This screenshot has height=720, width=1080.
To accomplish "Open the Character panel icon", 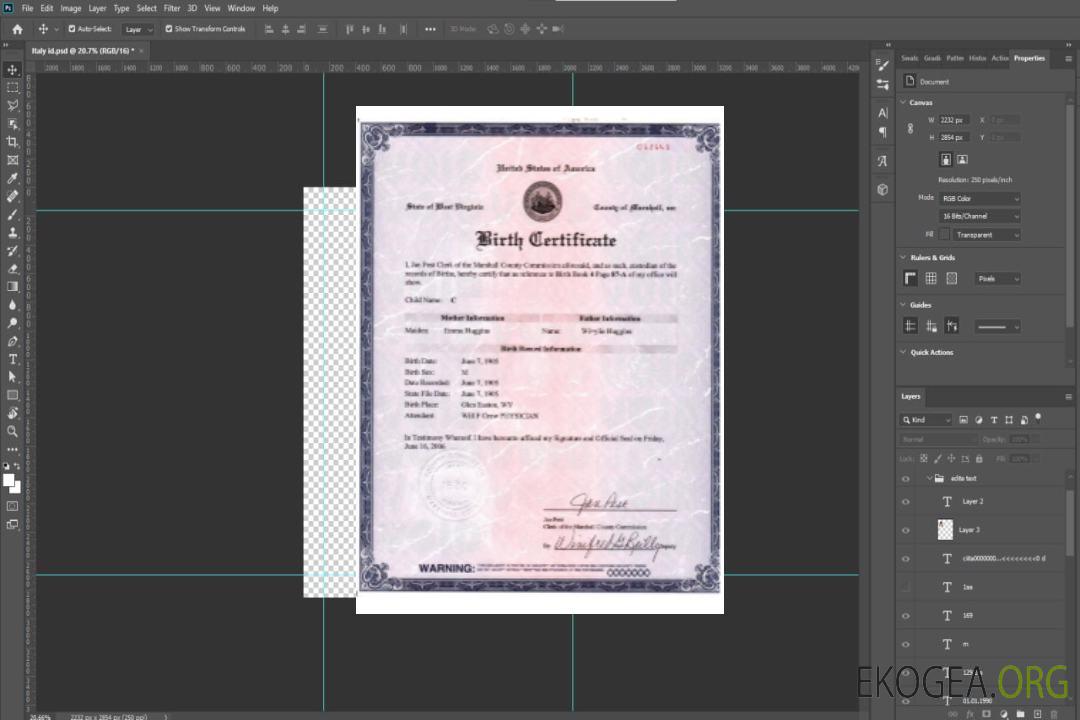I will 882,112.
